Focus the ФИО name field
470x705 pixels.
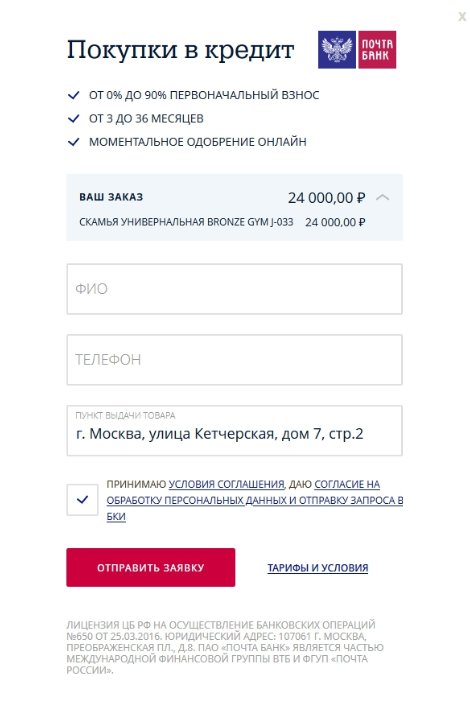(x=234, y=289)
